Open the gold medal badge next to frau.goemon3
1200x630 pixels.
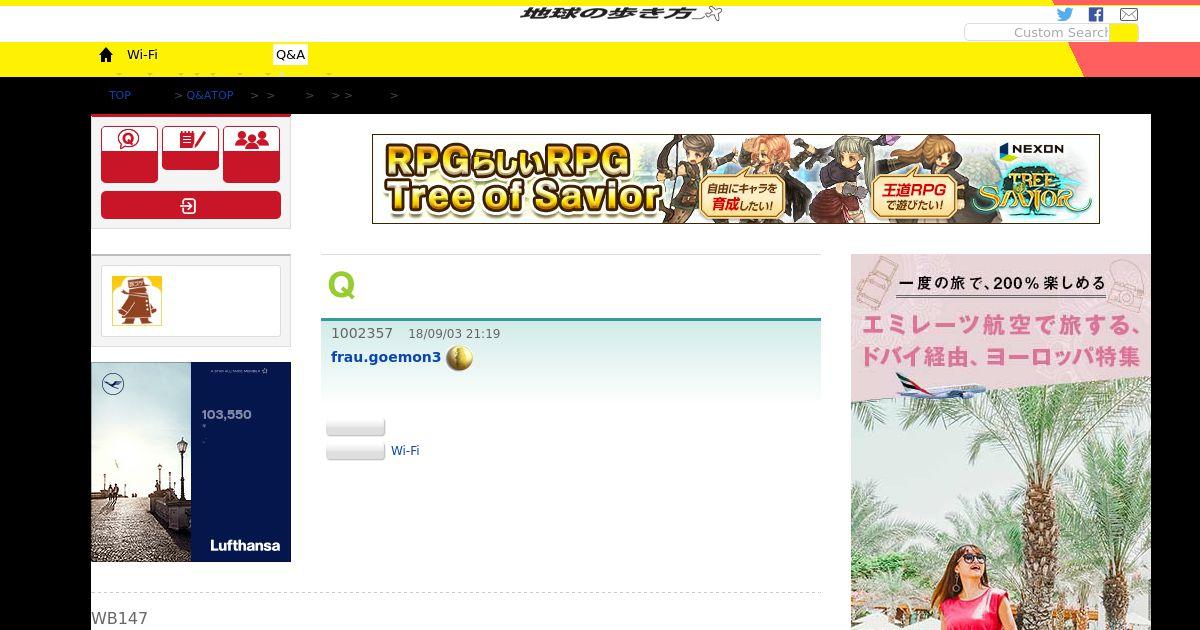(x=459, y=357)
